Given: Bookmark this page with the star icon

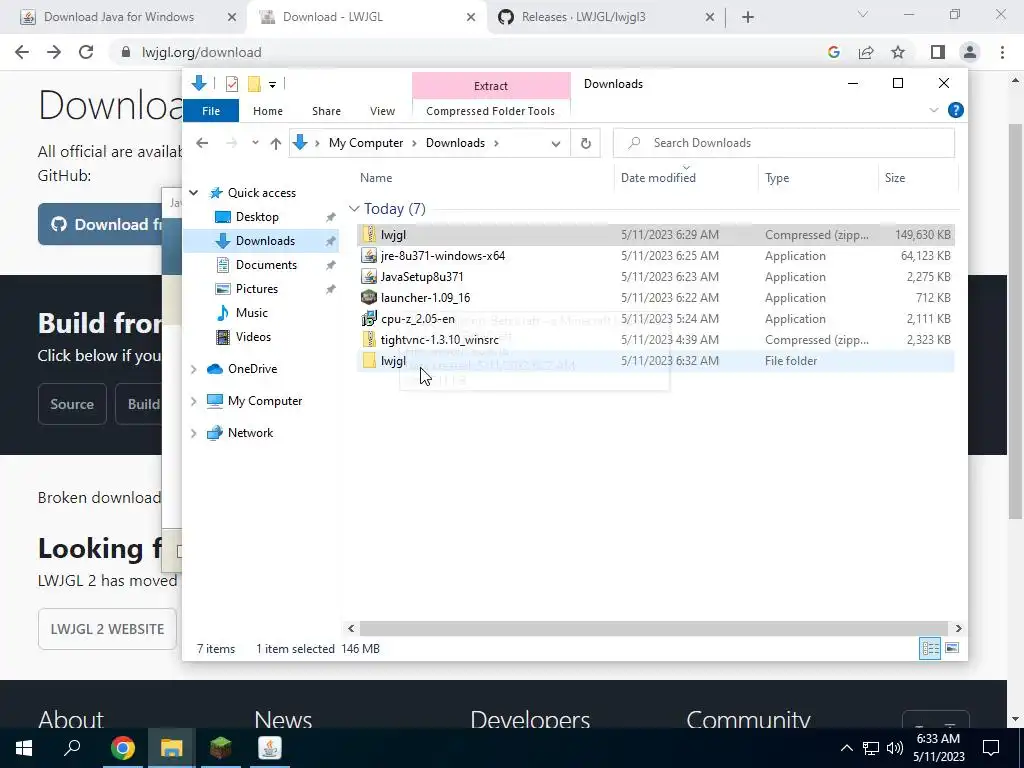Looking at the screenshot, I should click(x=898, y=52).
